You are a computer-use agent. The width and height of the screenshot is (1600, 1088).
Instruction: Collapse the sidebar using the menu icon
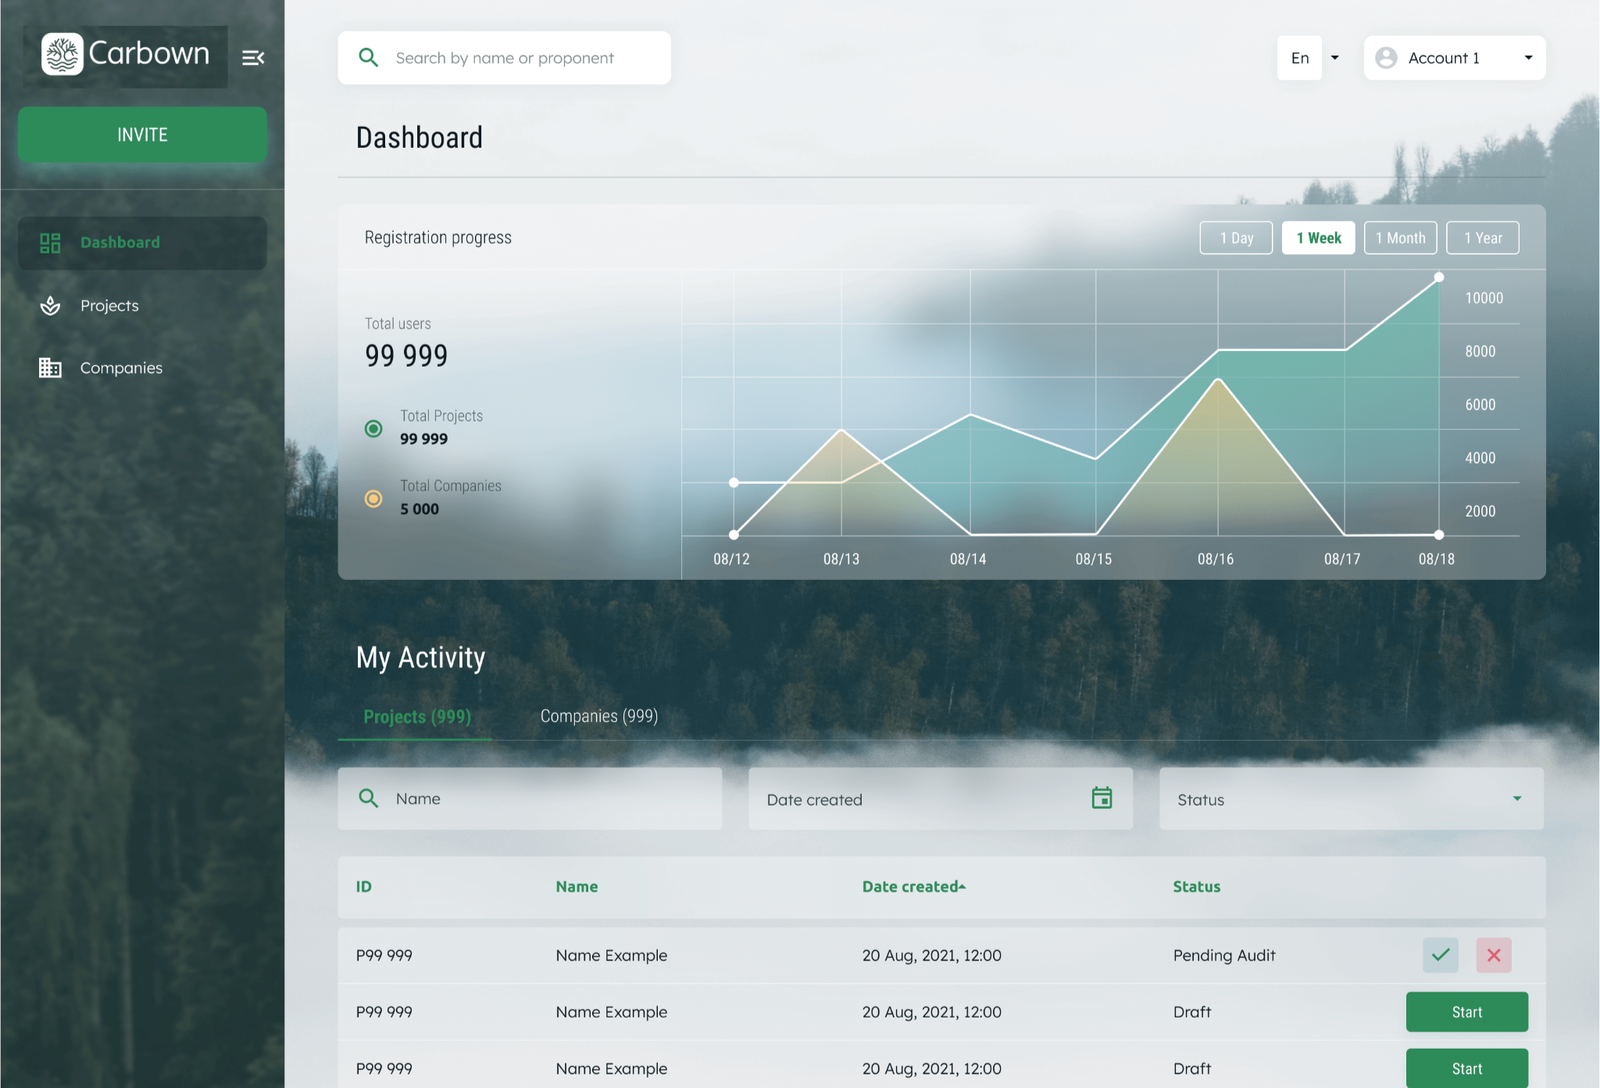click(x=253, y=58)
